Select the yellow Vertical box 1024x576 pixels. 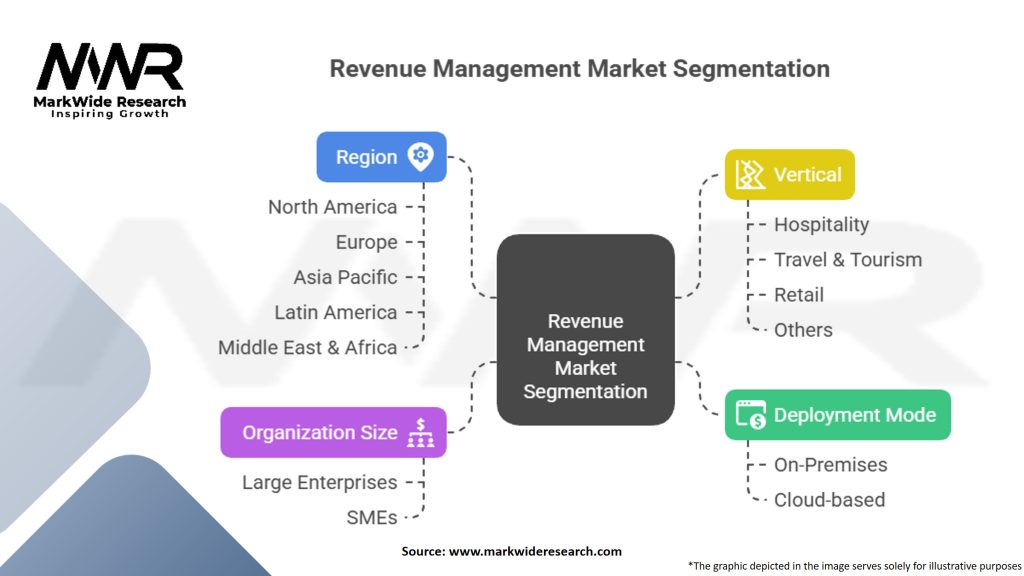790,174
